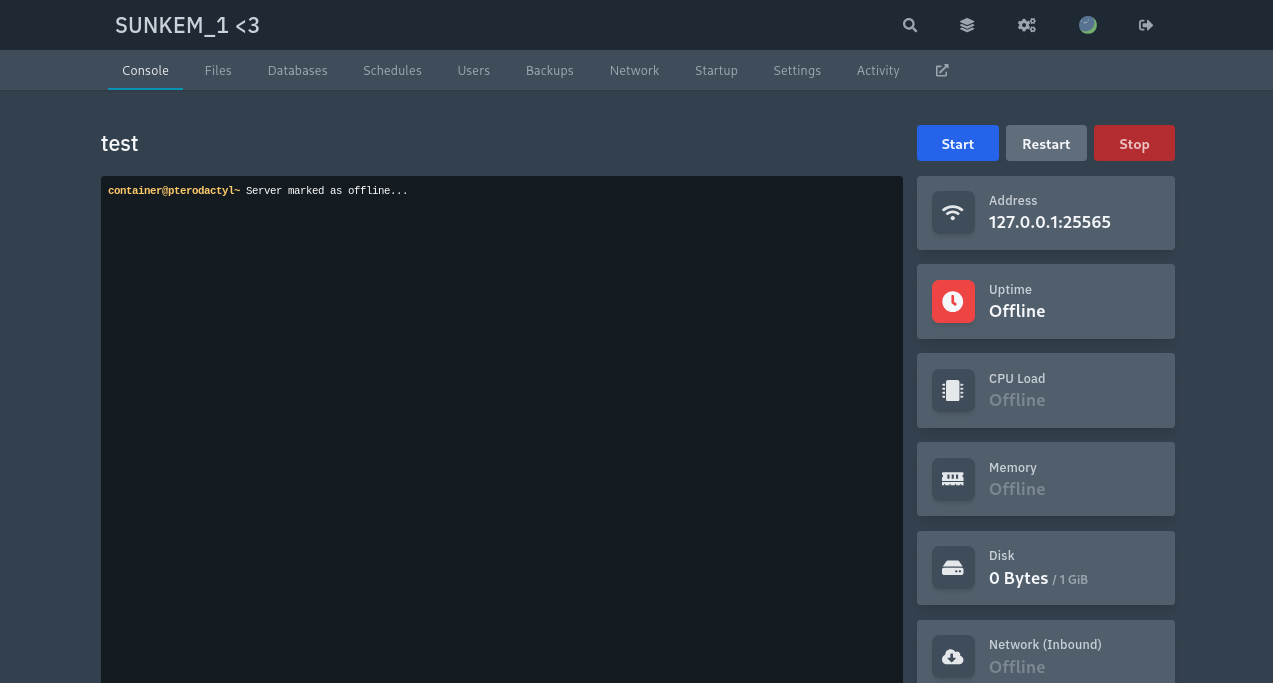Open the Files tab
The image size is (1273, 683).
[218, 71]
